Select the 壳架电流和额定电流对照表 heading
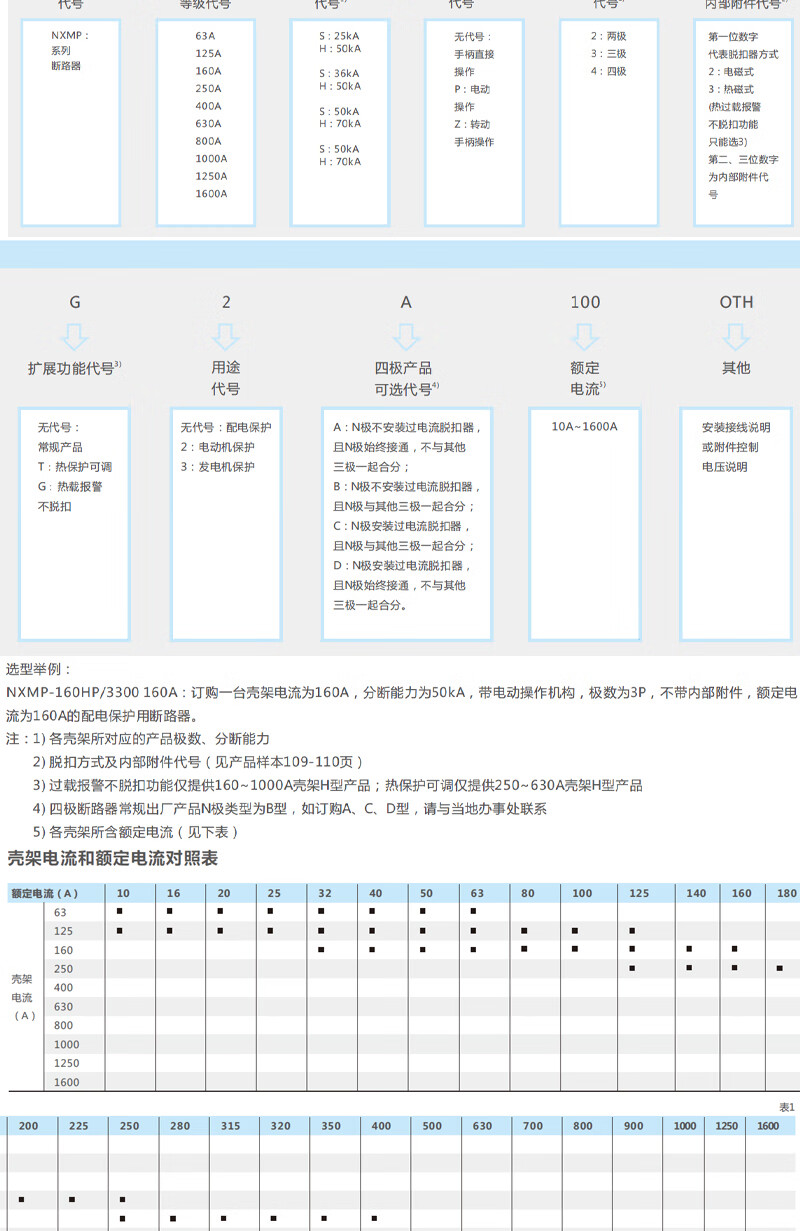Screen dimensions: 800x1231 tap(112, 858)
